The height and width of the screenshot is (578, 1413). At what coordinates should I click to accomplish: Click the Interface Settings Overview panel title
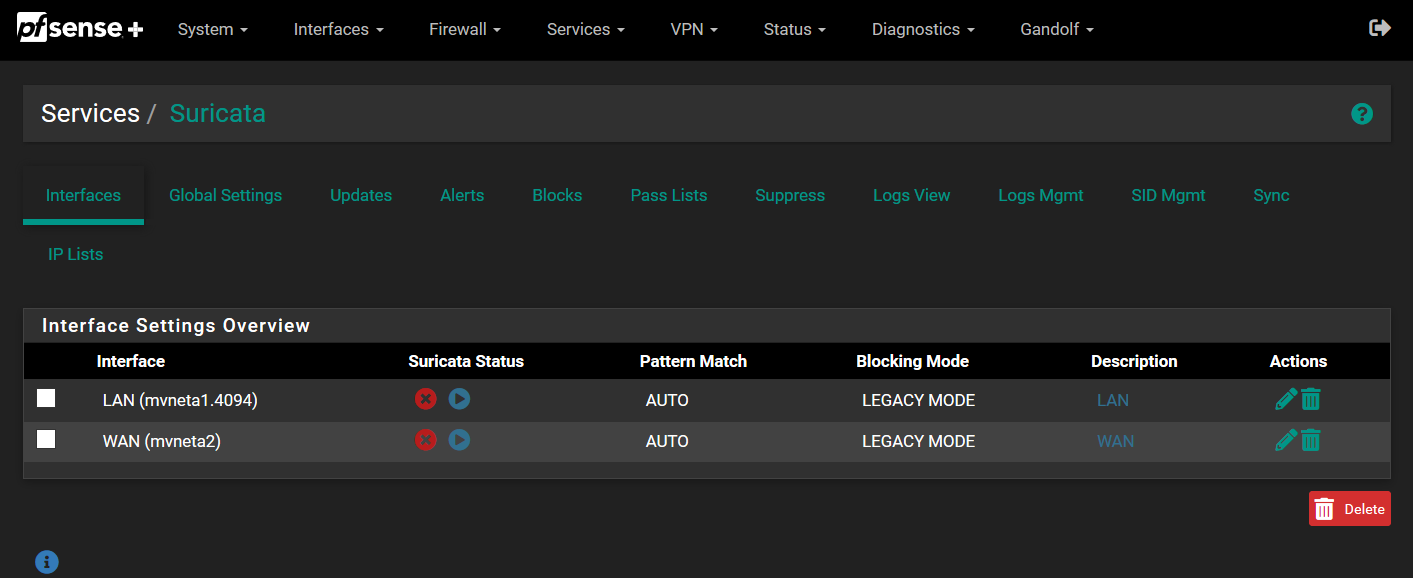tap(176, 326)
